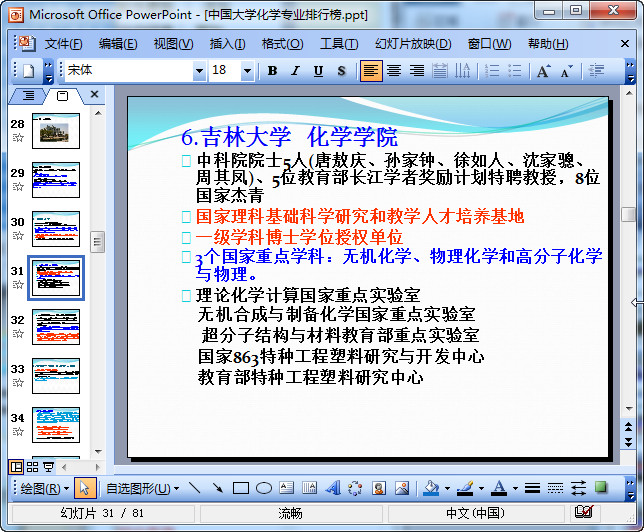
Task: Insert WordArt from the drawing toolbar
Action: pyautogui.click(x=332, y=488)
